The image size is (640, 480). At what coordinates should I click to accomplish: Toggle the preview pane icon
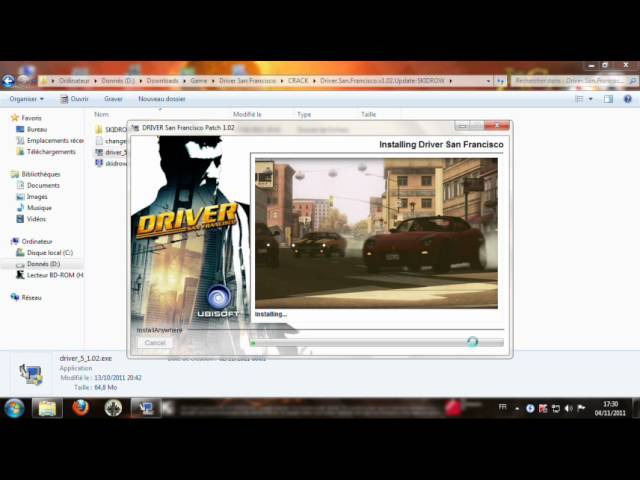608,99
